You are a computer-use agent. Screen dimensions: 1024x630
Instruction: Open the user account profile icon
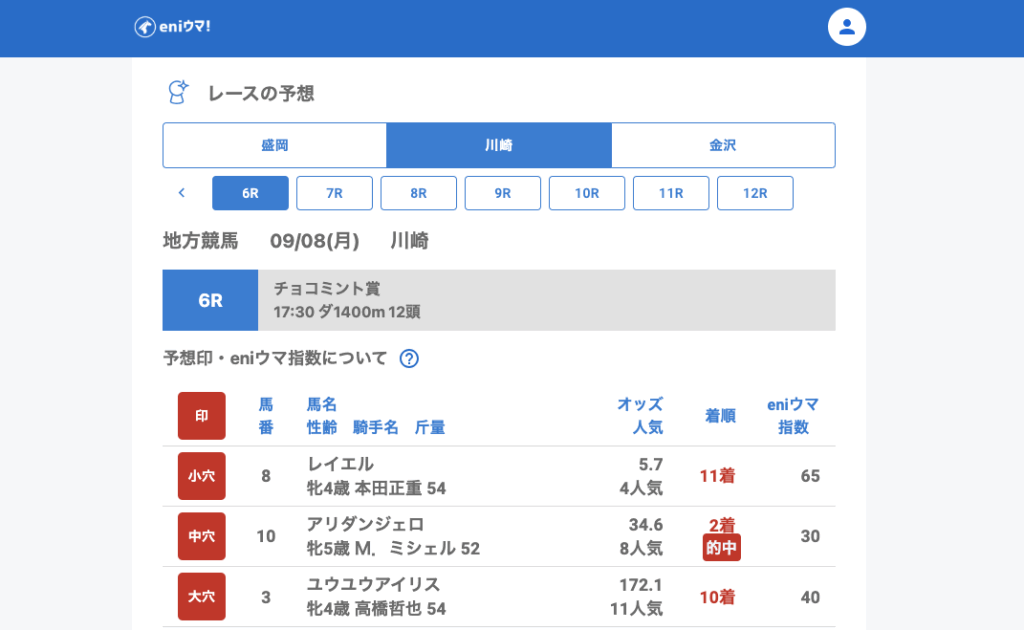(846, 27)
